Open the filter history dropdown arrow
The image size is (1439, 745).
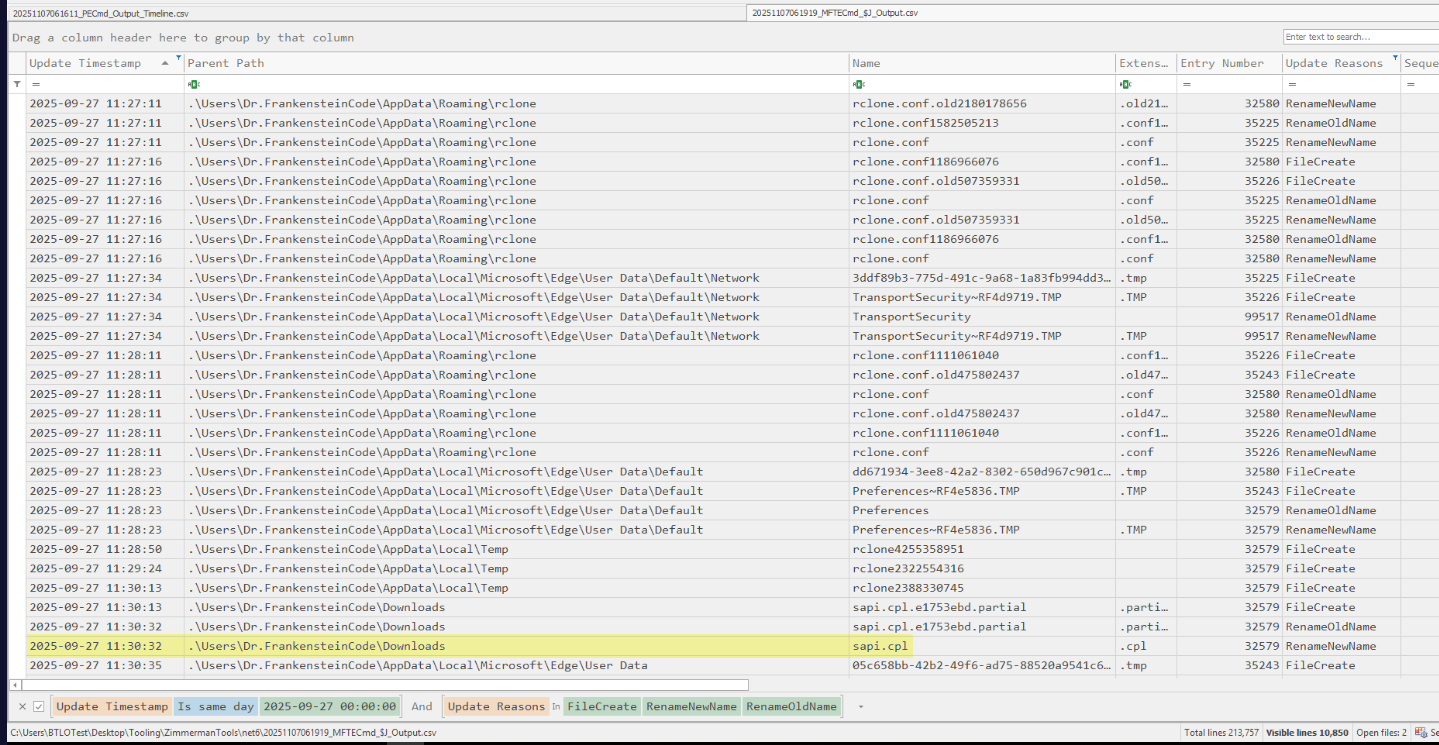860,707
